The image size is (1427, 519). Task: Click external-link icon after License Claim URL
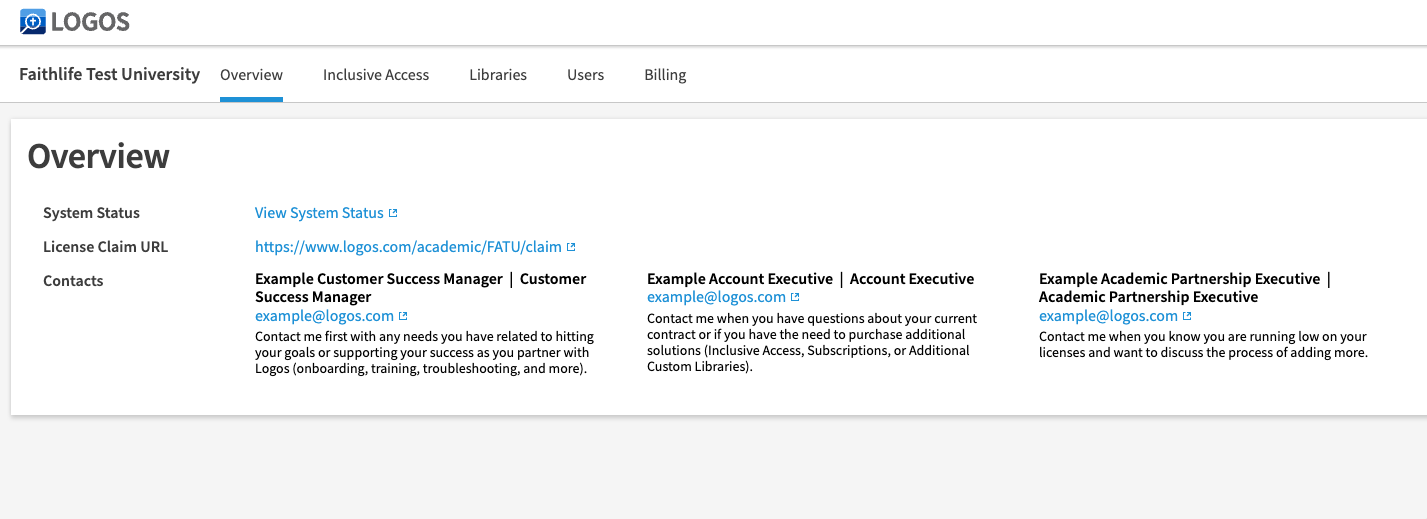[x=571, y=247]
